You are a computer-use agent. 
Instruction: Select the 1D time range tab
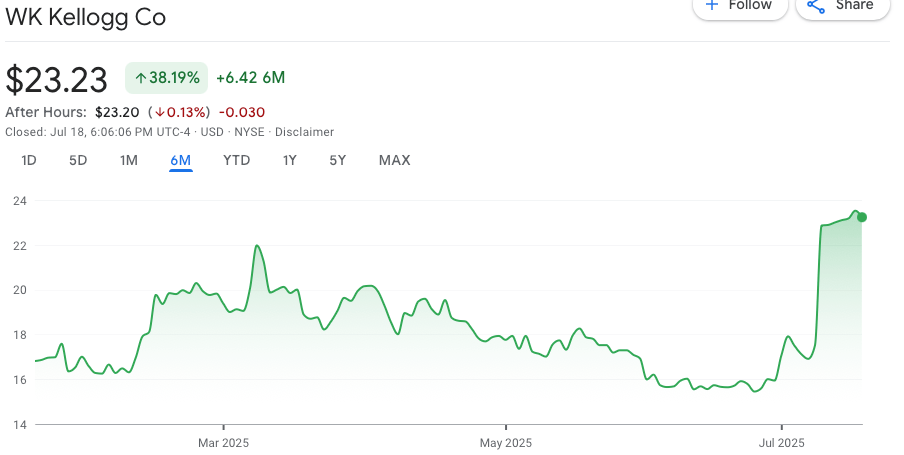[x=29, y=160]
